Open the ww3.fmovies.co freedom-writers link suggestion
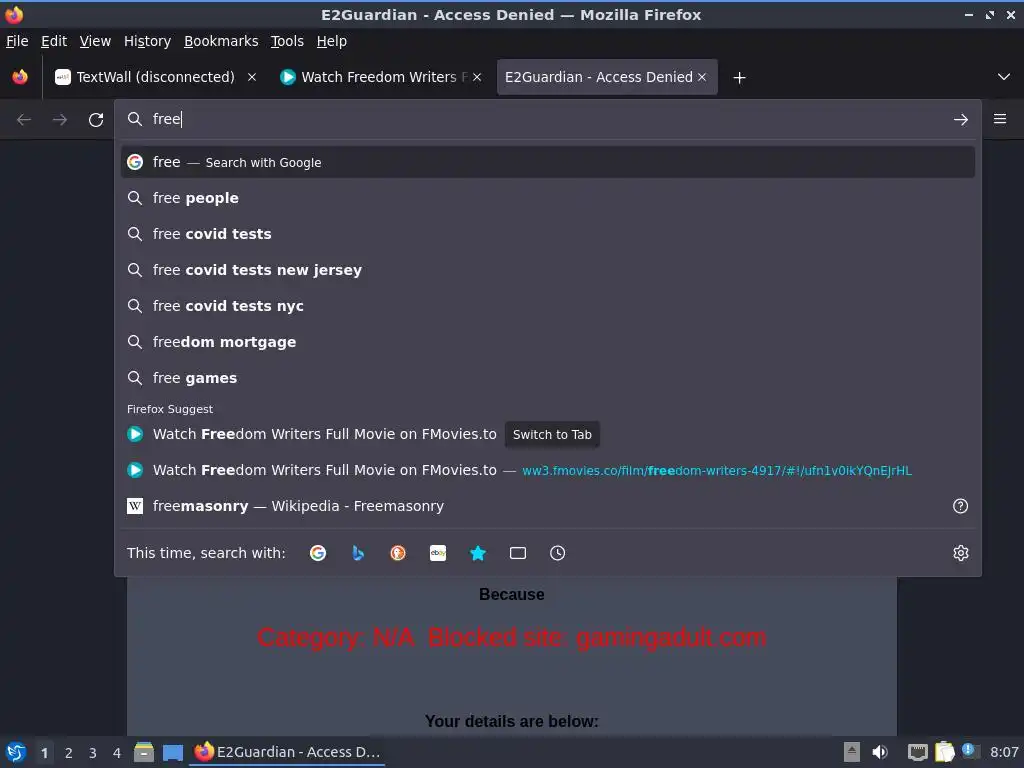1024x768 pixels. pos(547,470)
